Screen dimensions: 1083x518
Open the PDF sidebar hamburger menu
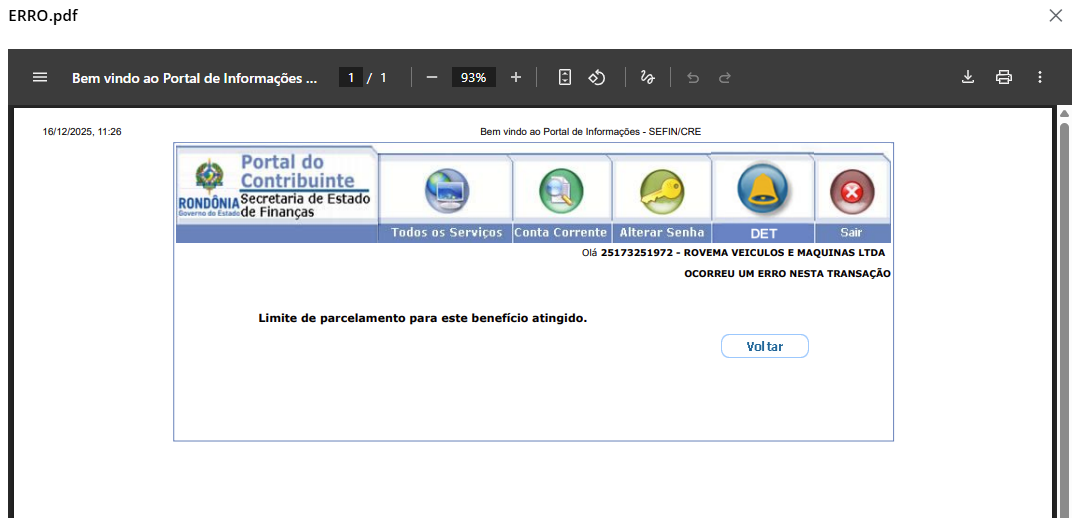(40, 77)
